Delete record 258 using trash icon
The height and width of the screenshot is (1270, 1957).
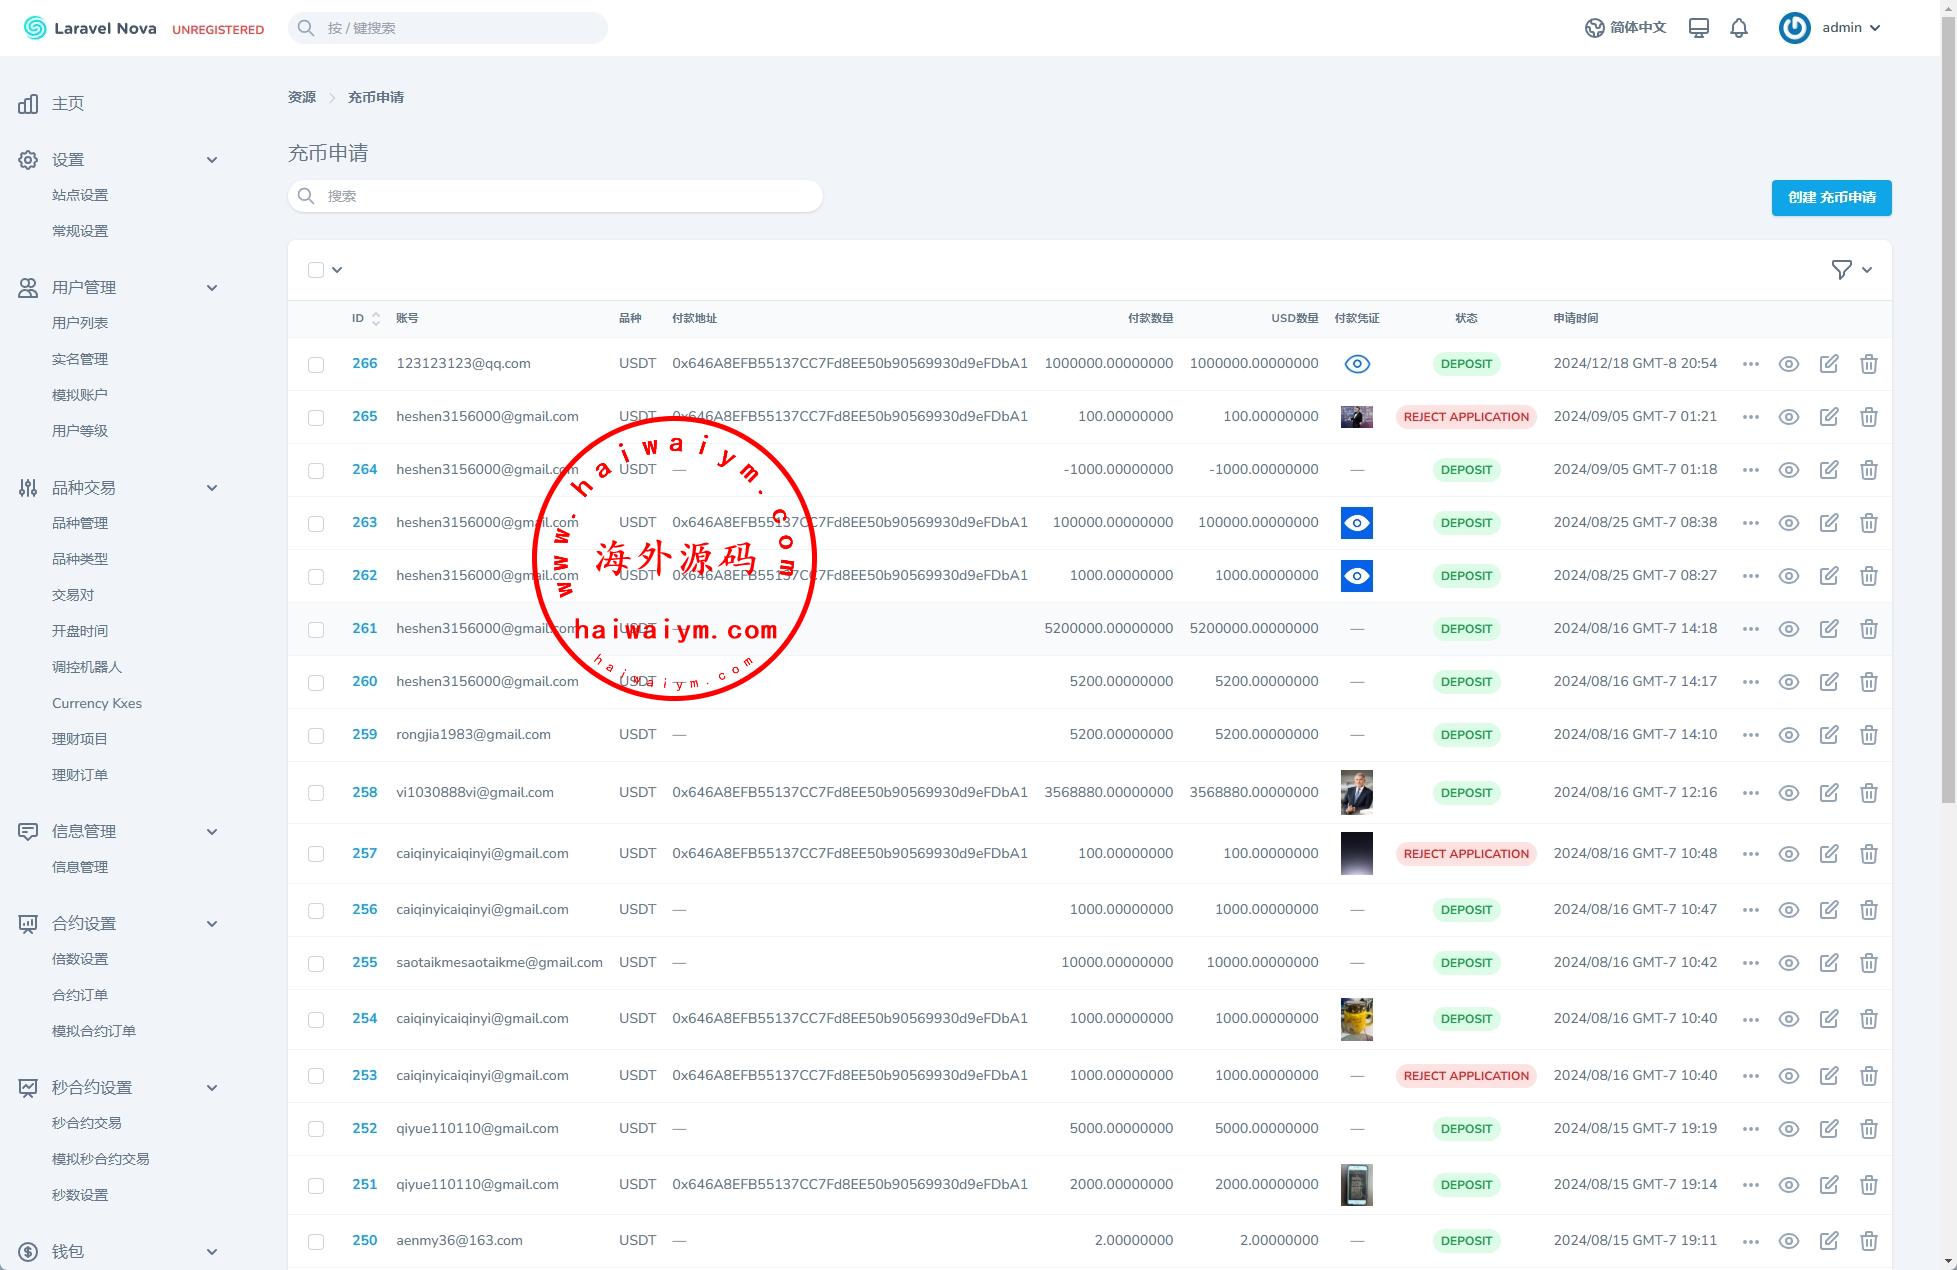[x=1868, y=793]
